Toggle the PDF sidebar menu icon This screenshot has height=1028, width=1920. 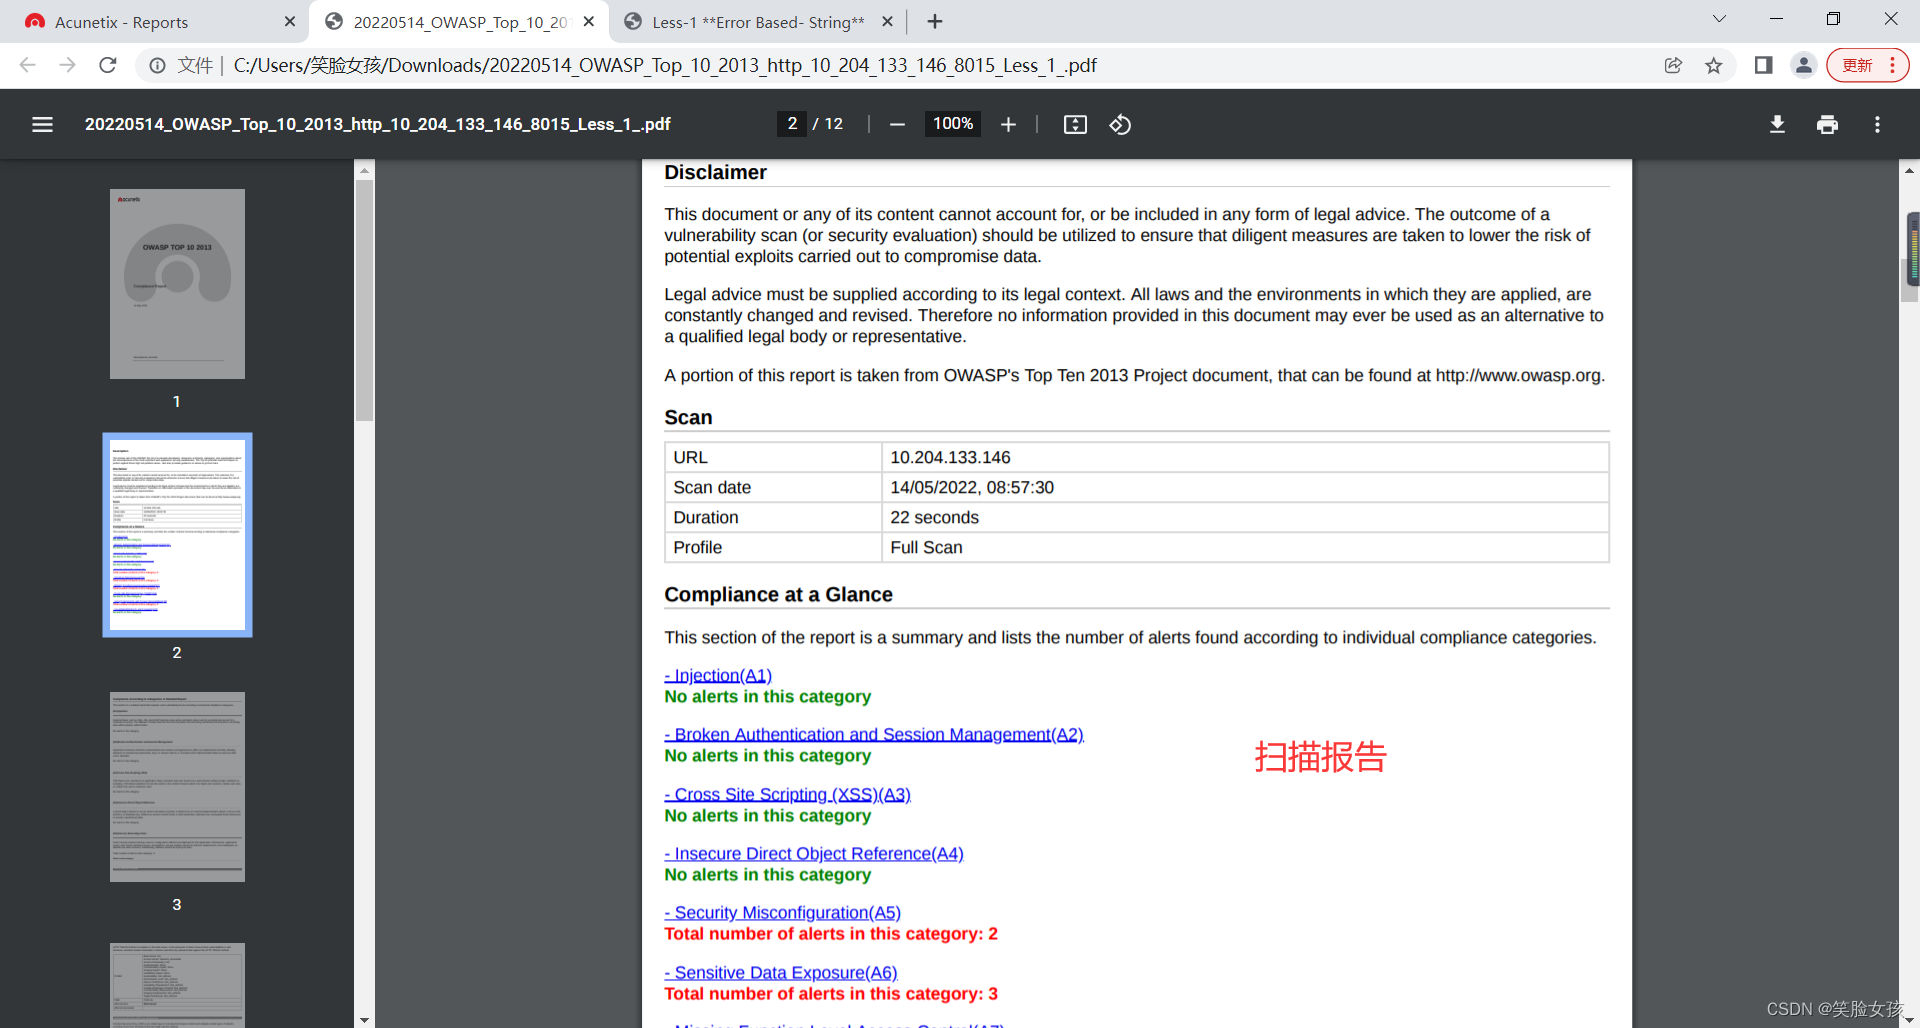click(x=42, y=124)
